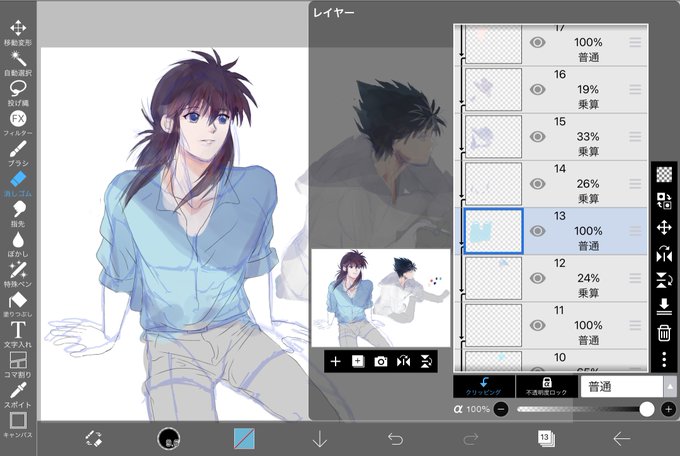The width and height of the screenshot is (680, 456).
Task: Activate layer move tool in right sidebar
Action: 664,227
